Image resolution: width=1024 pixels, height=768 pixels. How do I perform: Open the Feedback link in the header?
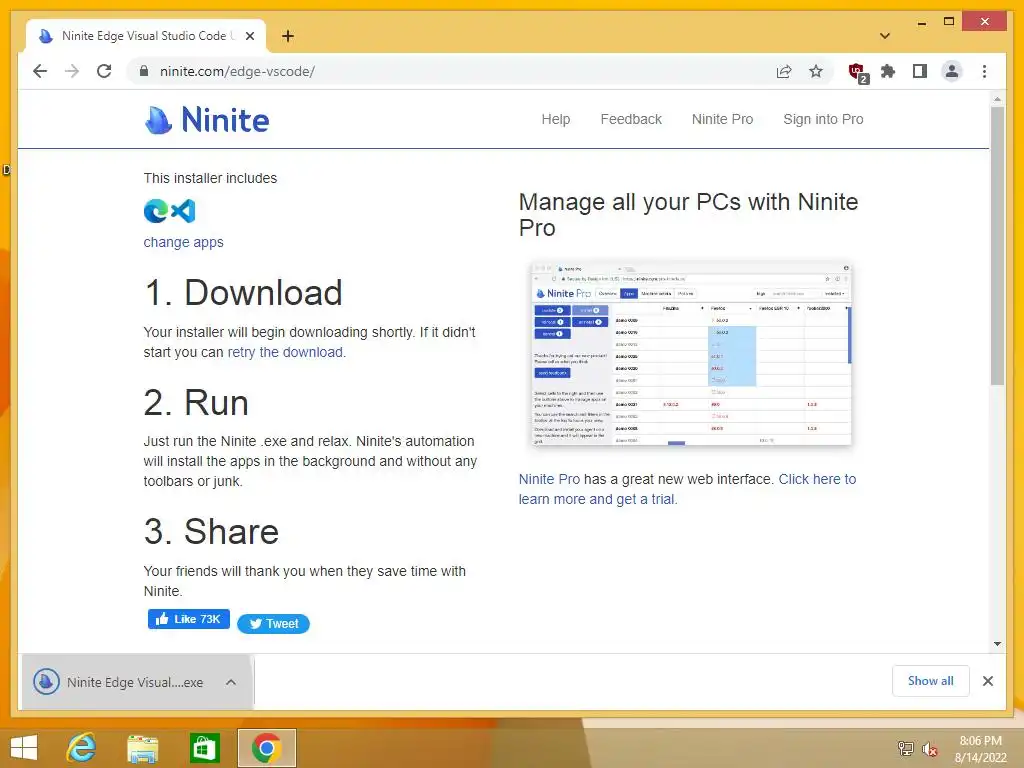pos(631,120)
